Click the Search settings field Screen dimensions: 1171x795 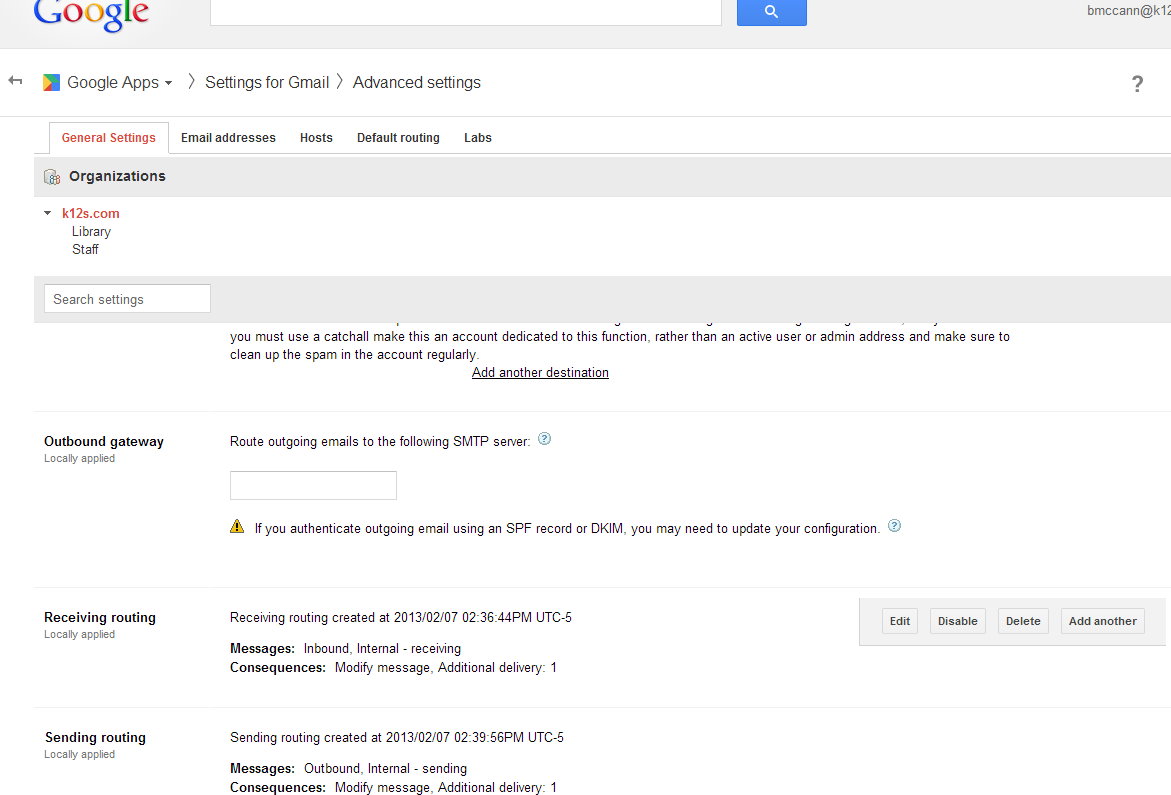[x=127, y=299]
